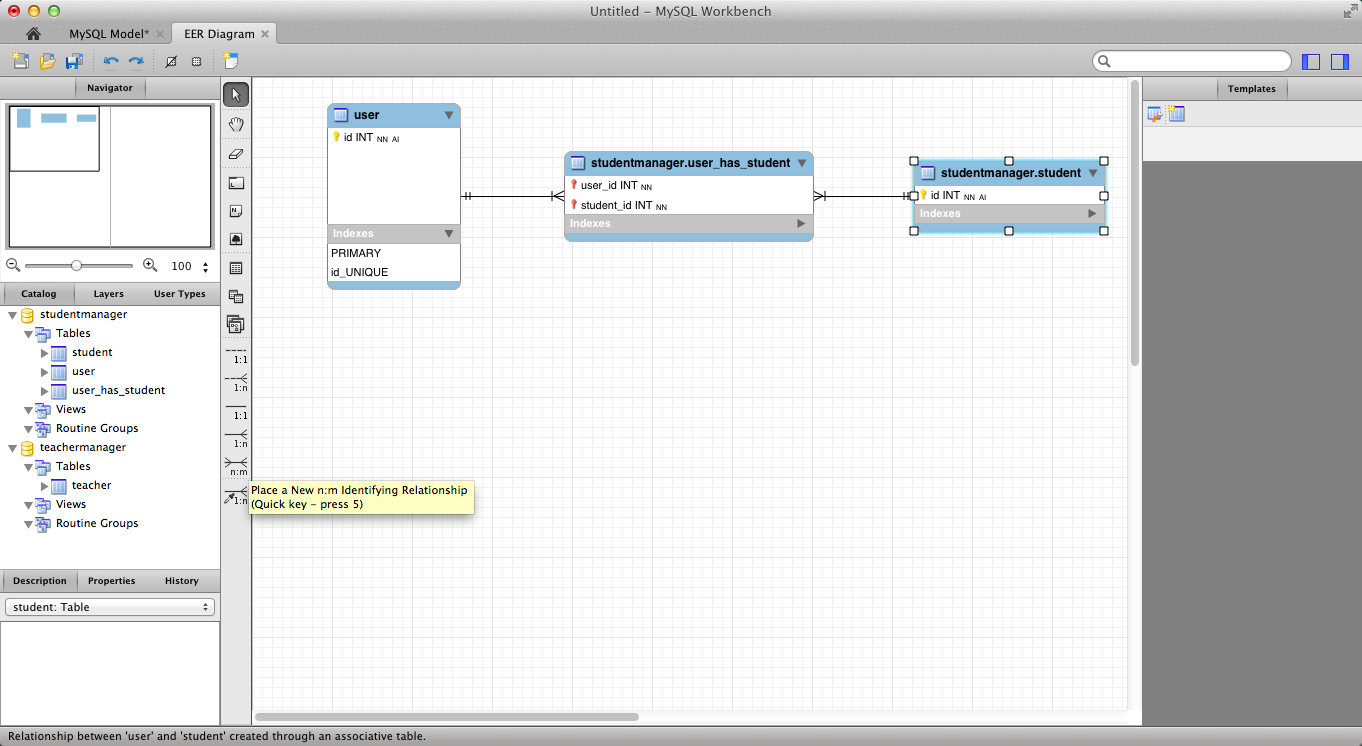Click the first icon in Templates panel
Screen dimensions: 1362x746
(1155, 114)
